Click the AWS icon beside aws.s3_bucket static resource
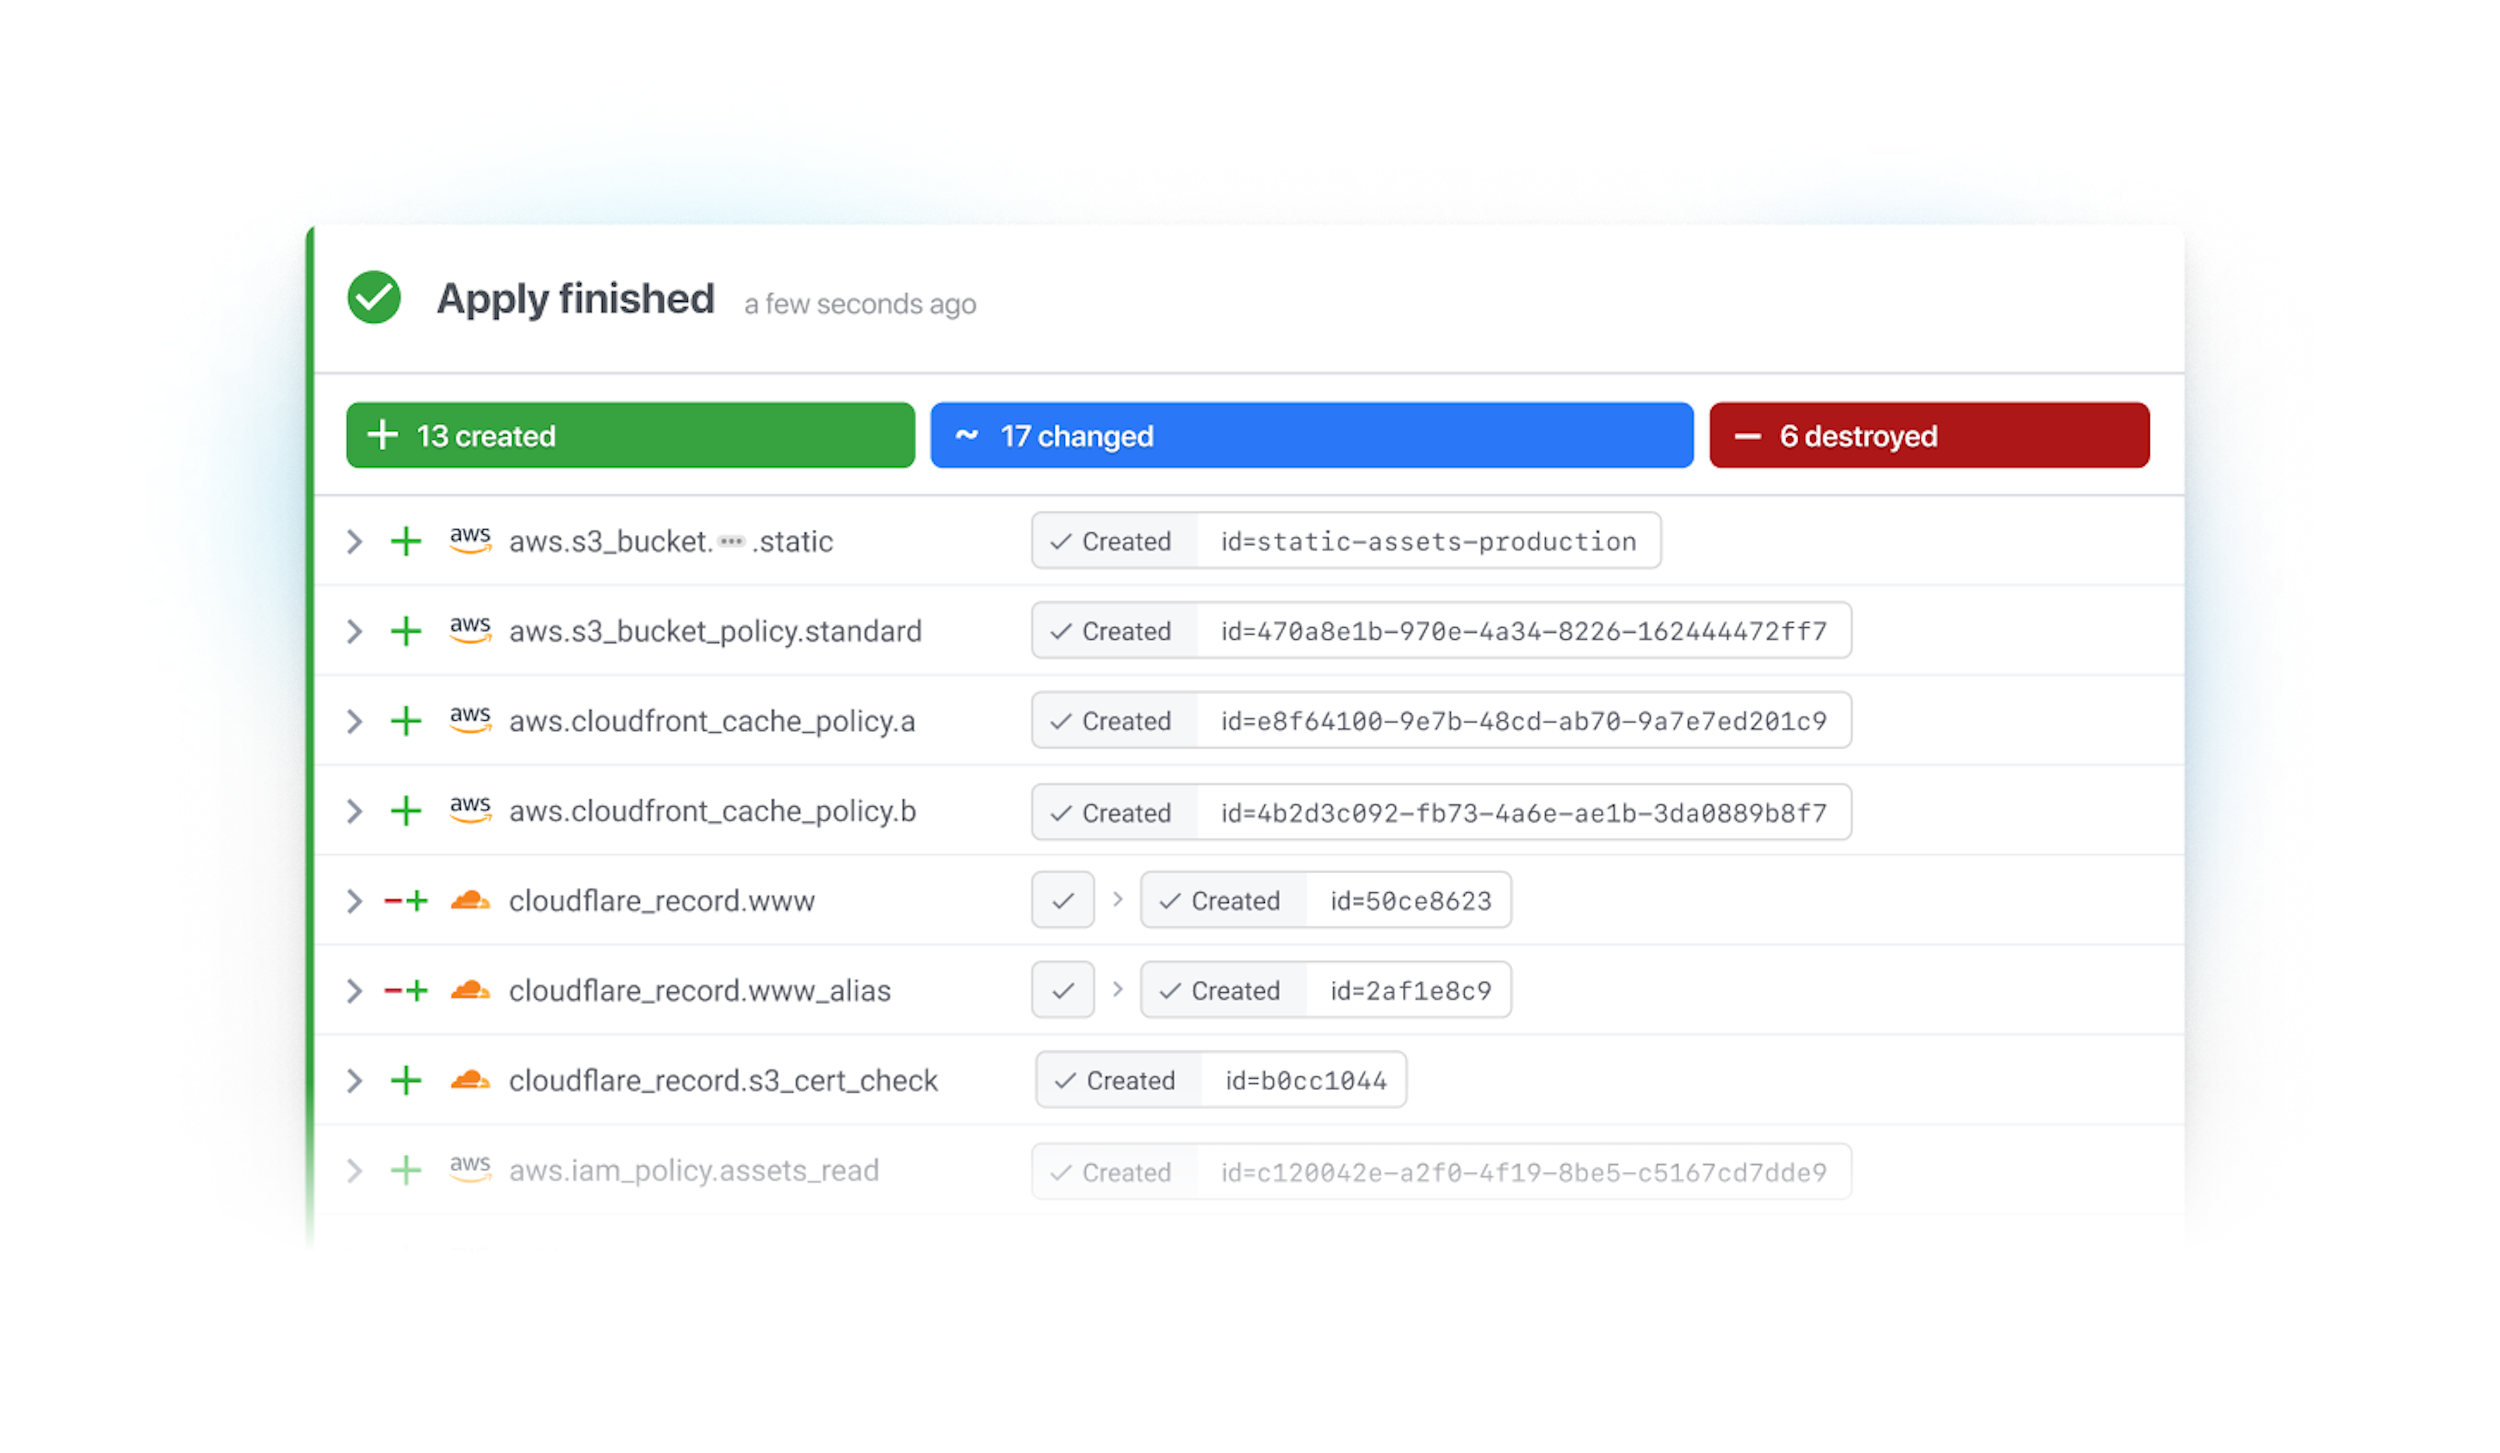2500x1453 pixels. (x=471, y=541)
